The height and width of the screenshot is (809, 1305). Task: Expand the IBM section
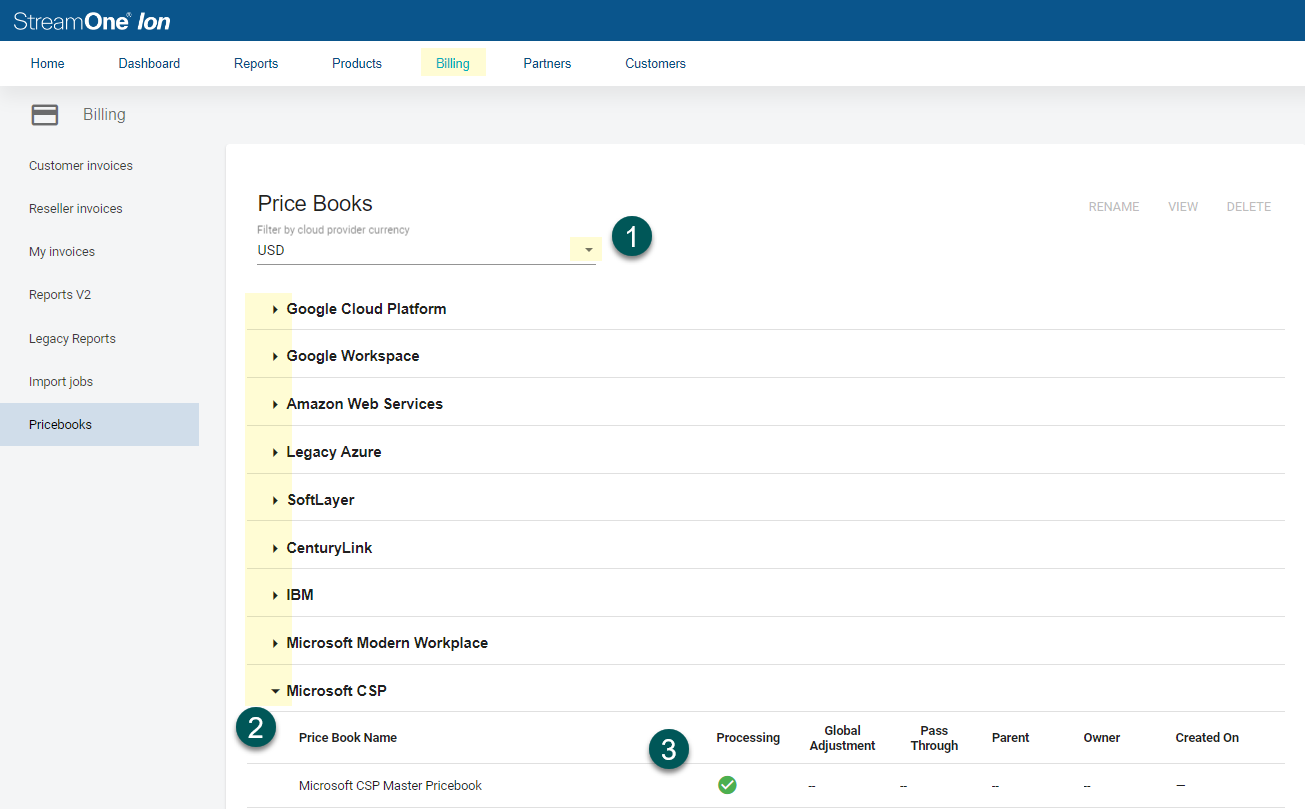(x=275, y=595)
